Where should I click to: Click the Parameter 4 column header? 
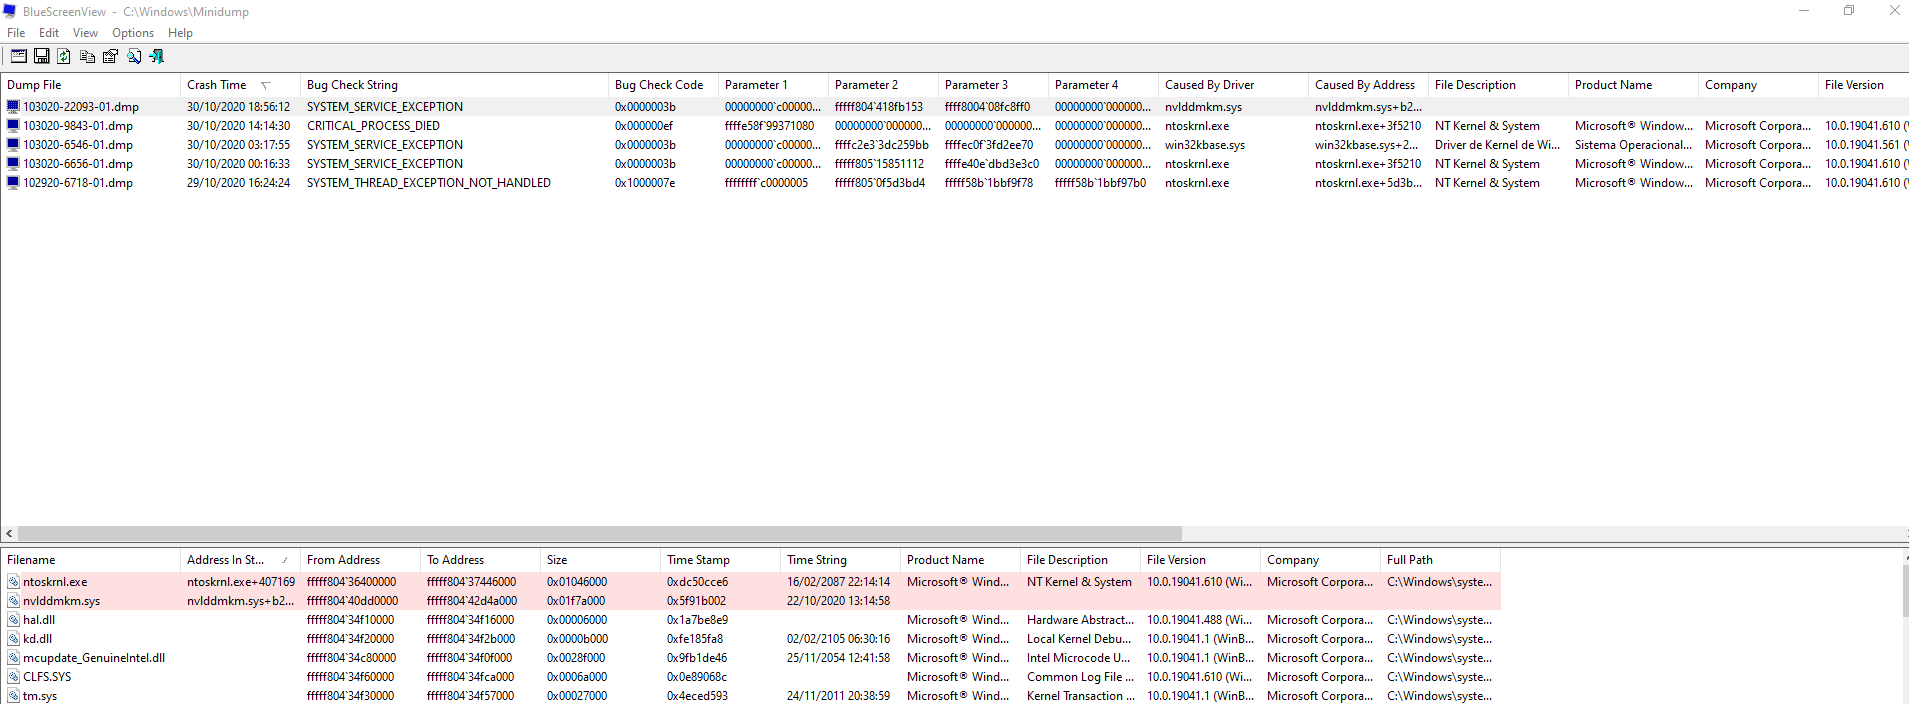tap(1103, 85)
